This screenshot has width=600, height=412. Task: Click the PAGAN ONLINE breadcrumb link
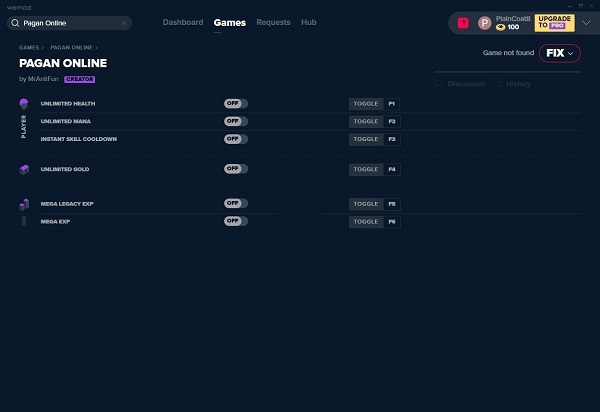click(x=72, y=47)
